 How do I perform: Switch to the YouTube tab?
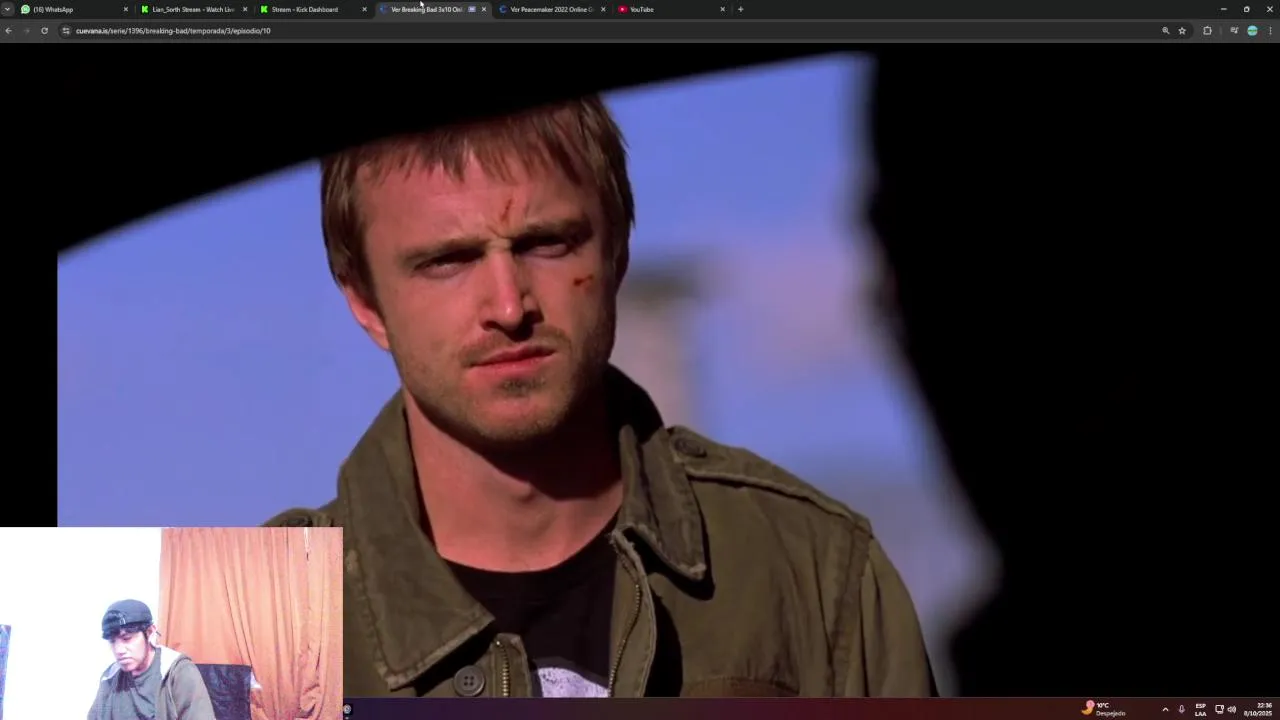[672, 9]
